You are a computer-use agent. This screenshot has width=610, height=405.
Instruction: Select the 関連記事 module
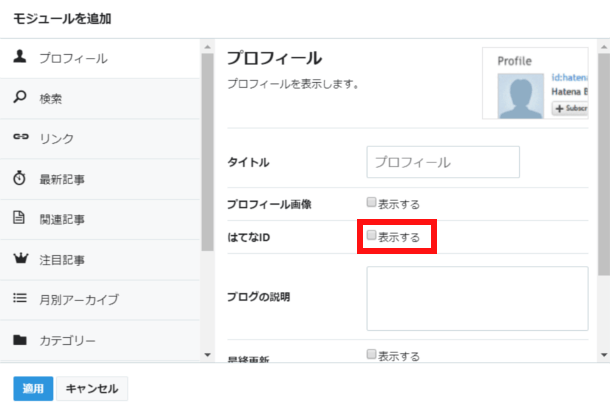click(x=100, y=219)
